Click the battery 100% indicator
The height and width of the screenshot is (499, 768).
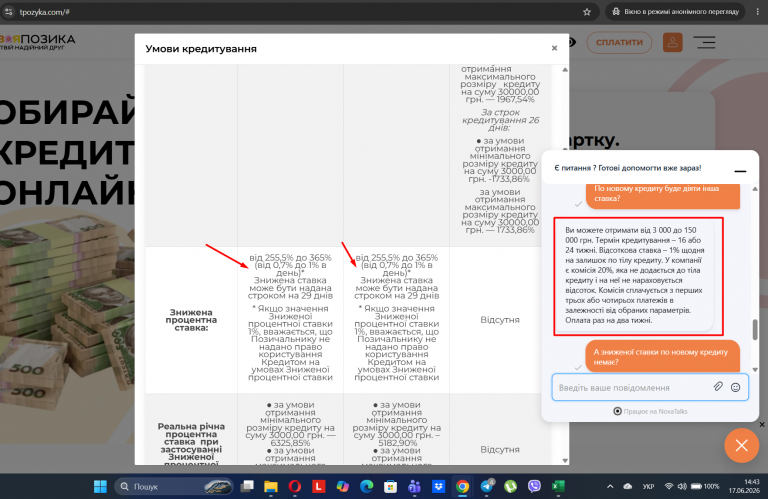705,486
